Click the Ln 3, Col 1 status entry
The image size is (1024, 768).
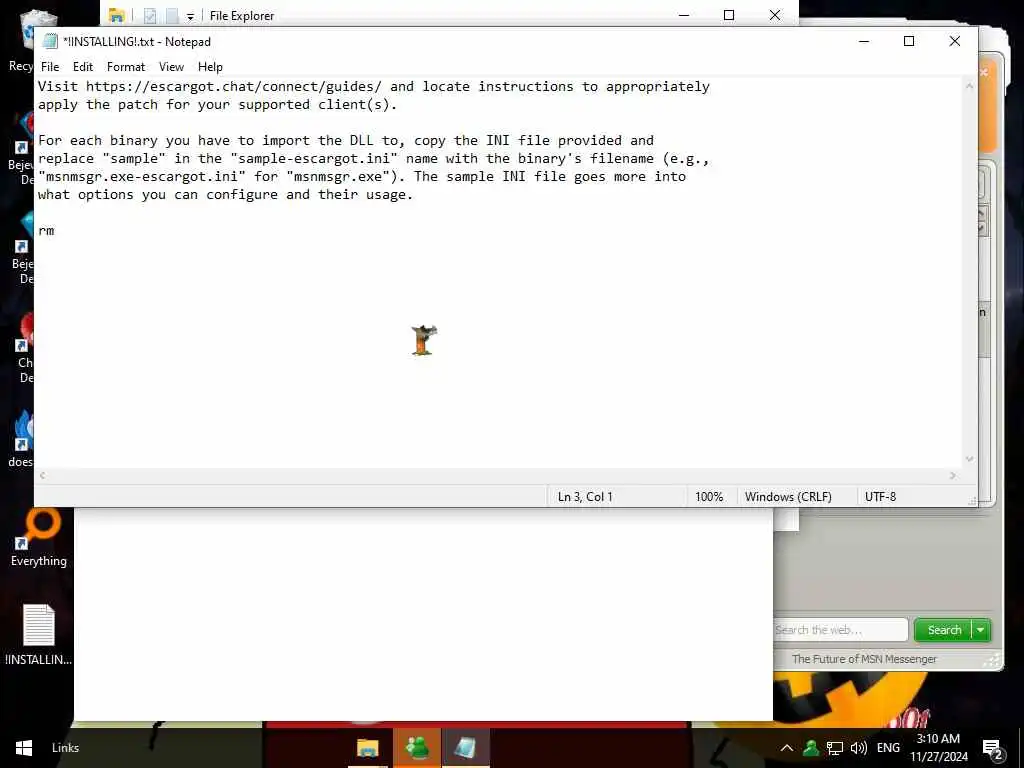pos(585,497)
